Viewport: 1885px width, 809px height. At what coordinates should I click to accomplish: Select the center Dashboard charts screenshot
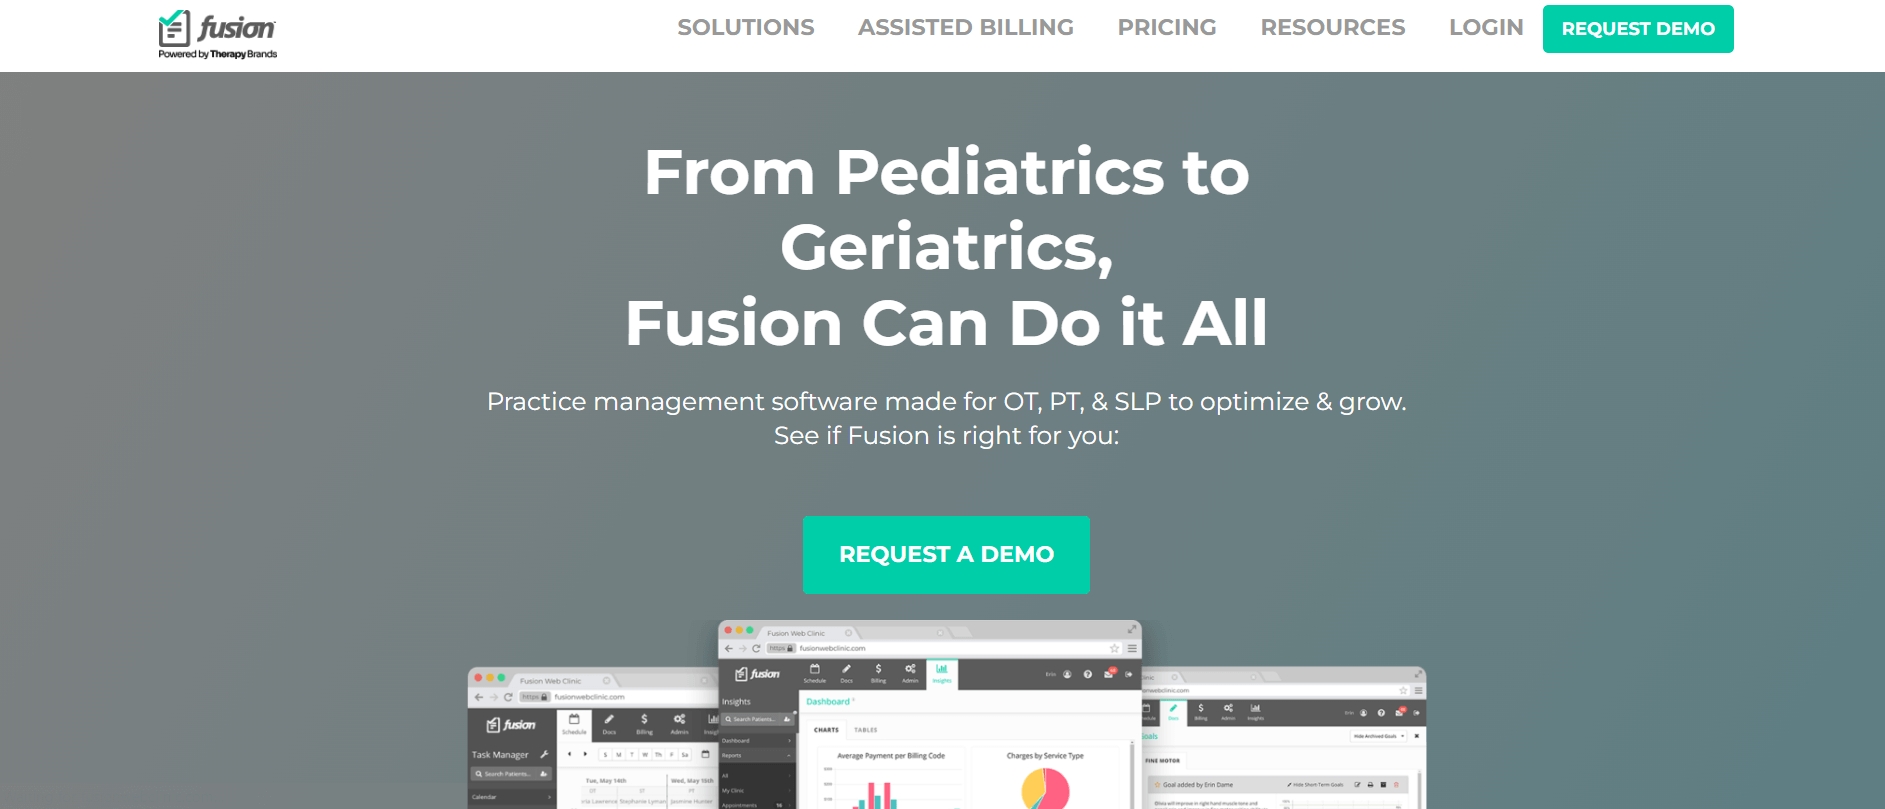coord(930,714)
